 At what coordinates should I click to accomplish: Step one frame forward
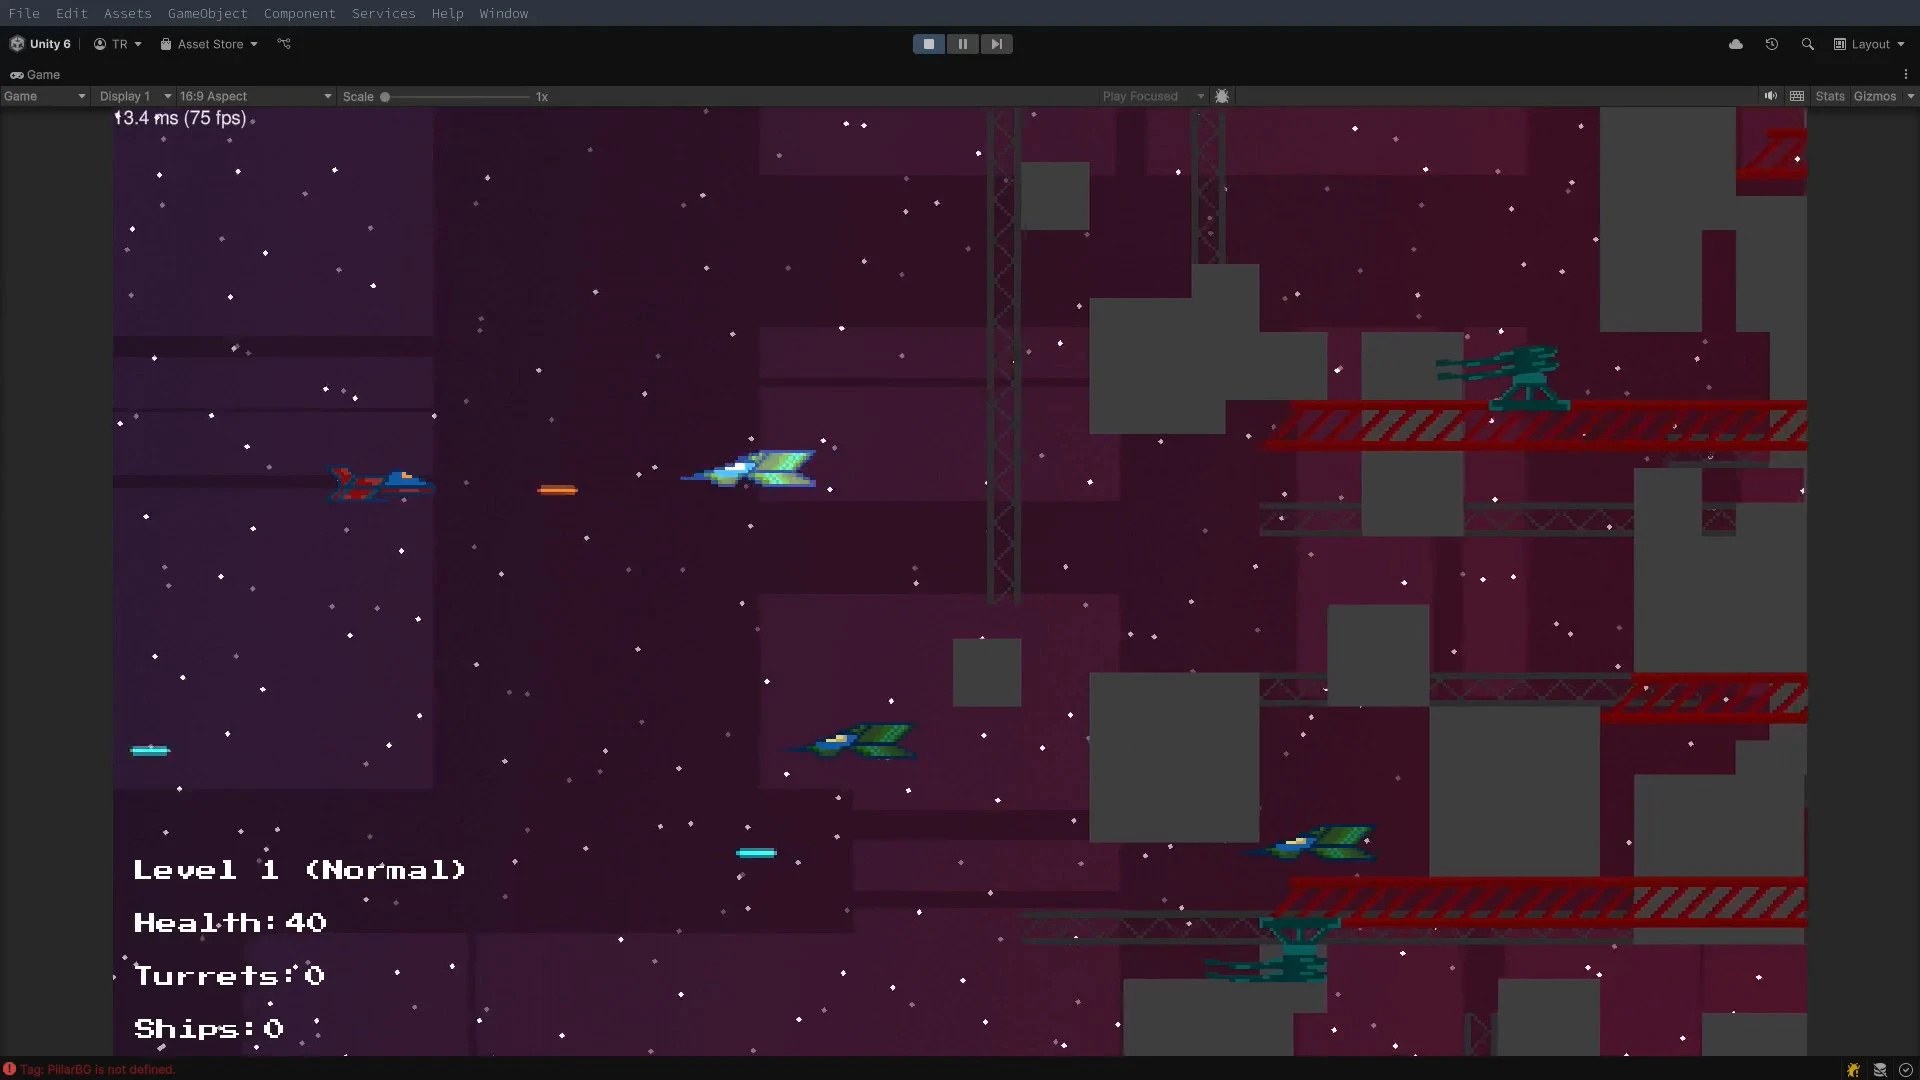click(996, 43)
